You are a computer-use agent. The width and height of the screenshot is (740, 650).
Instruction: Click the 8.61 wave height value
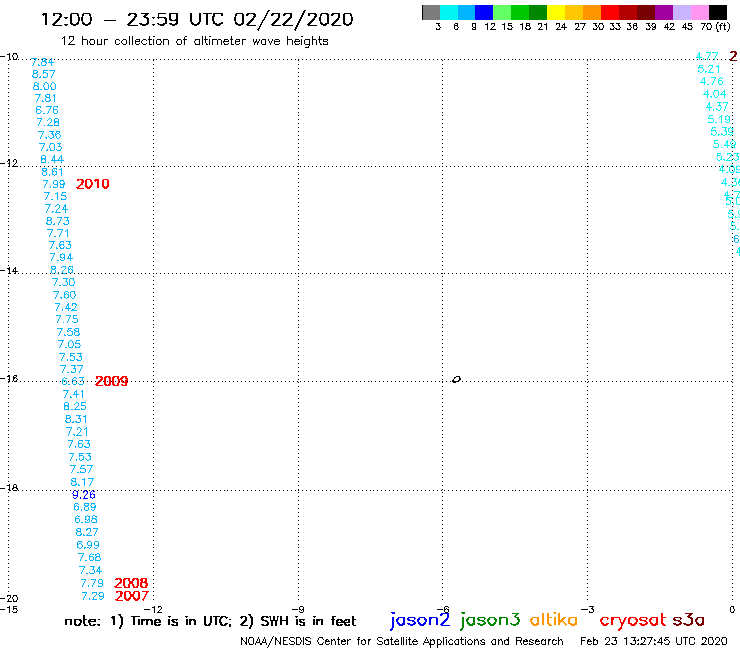(x=52, y=172)
